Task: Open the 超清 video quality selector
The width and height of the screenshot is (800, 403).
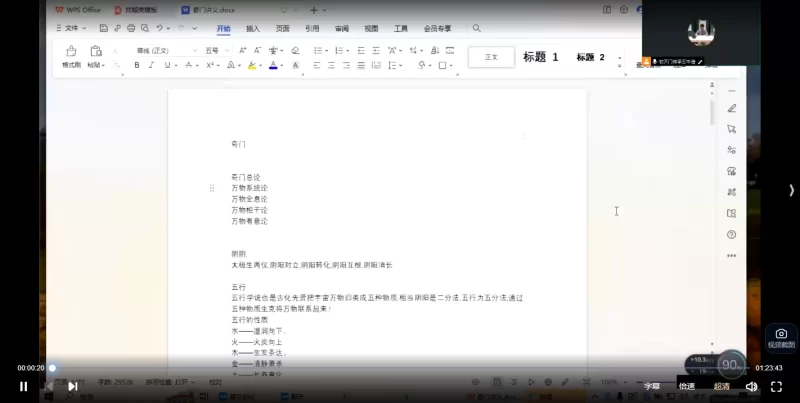Action: 721,386
